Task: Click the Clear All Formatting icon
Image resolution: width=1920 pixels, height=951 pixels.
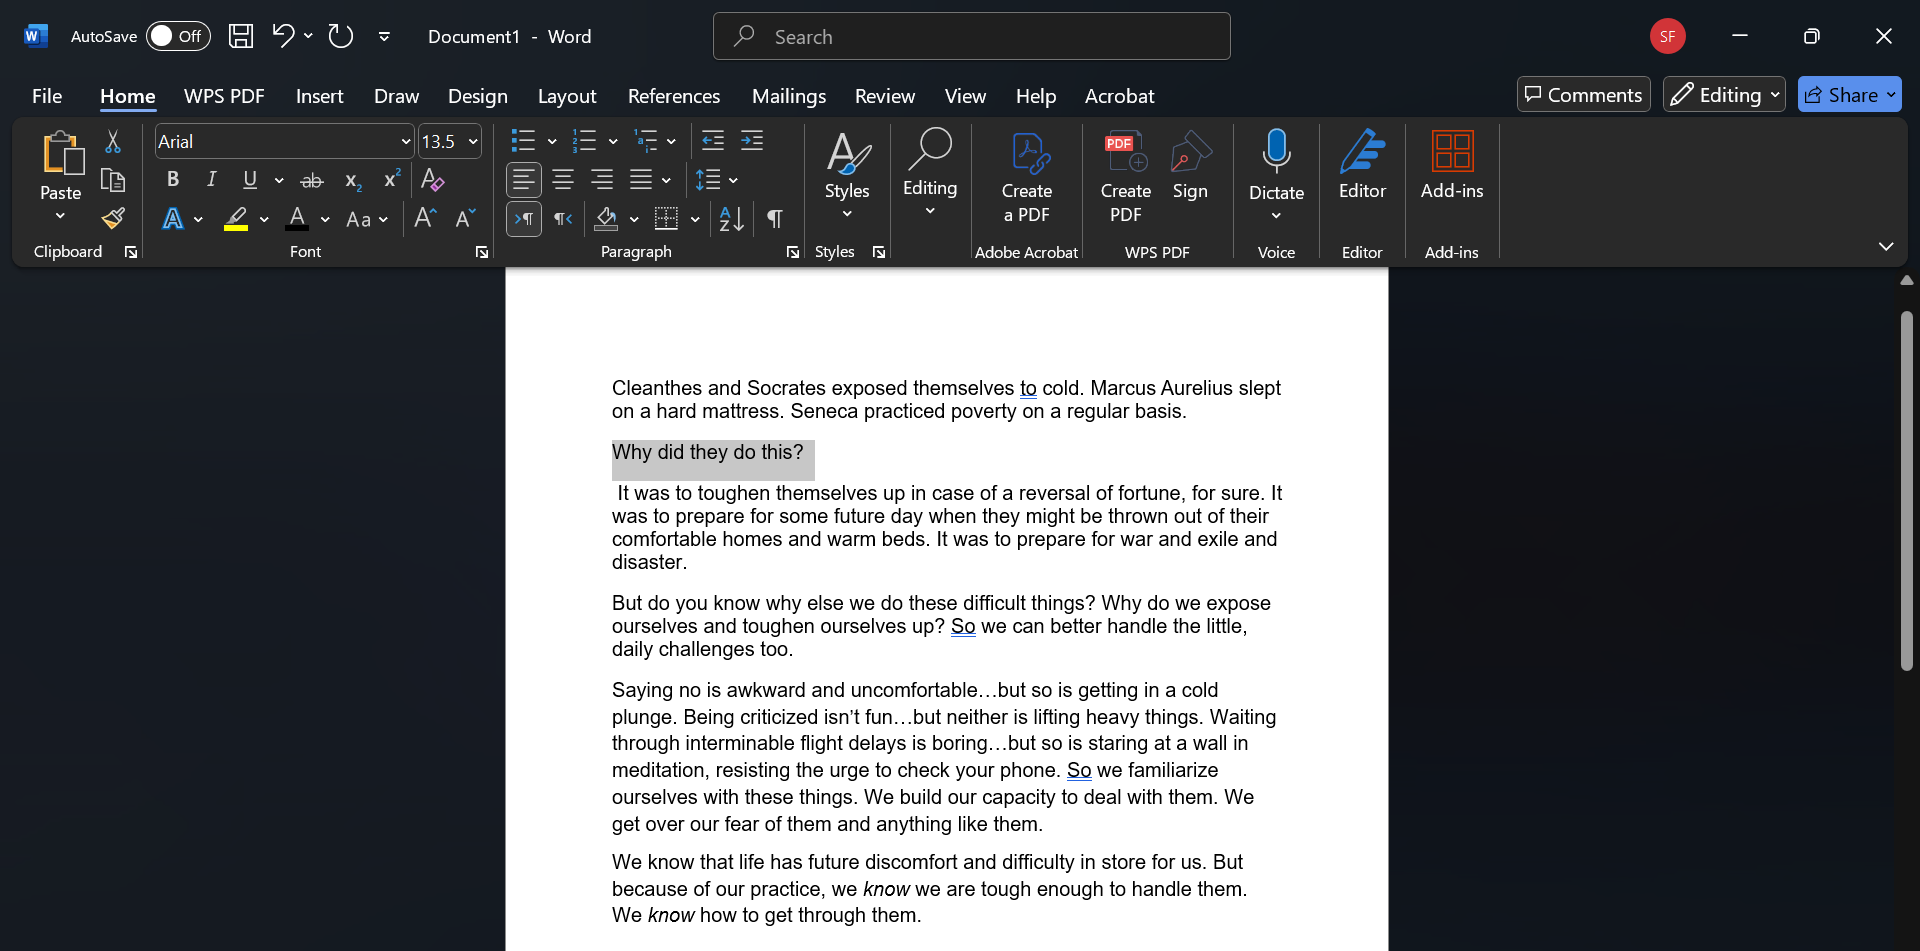Action: coord(432,180)
